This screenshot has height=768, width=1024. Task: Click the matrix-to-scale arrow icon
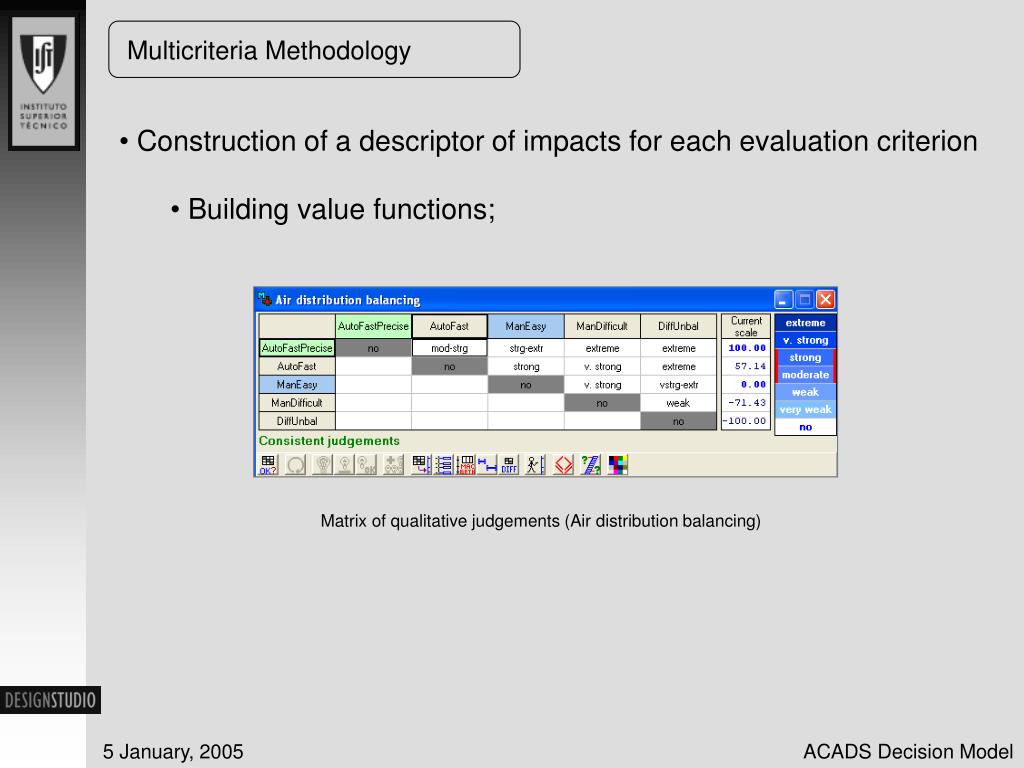click(421, 464)
